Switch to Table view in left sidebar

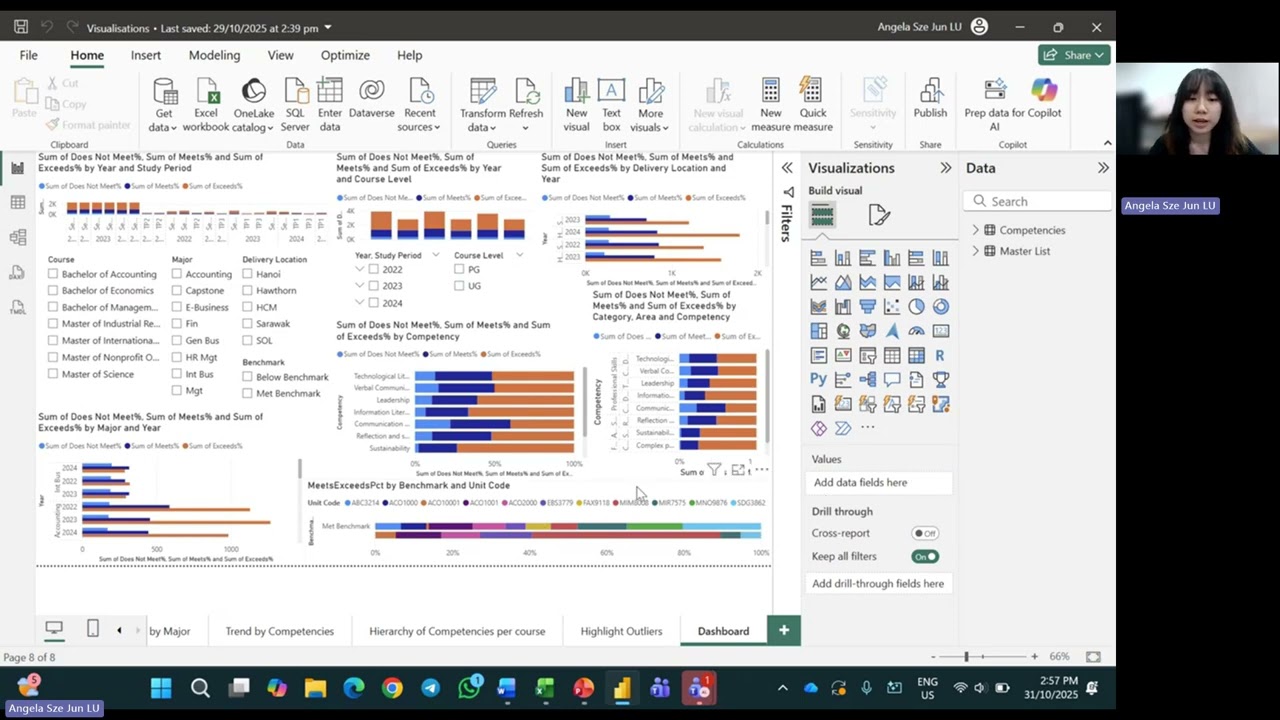tap(17, 203)
